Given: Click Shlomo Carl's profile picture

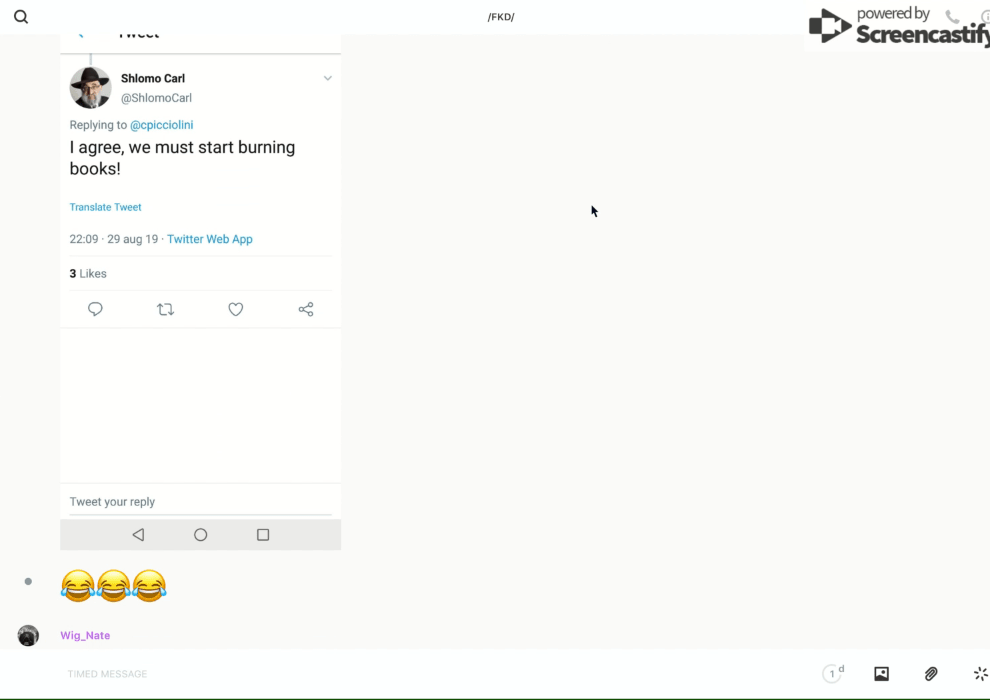Looking at the screenshot, I should click(90, 88).
